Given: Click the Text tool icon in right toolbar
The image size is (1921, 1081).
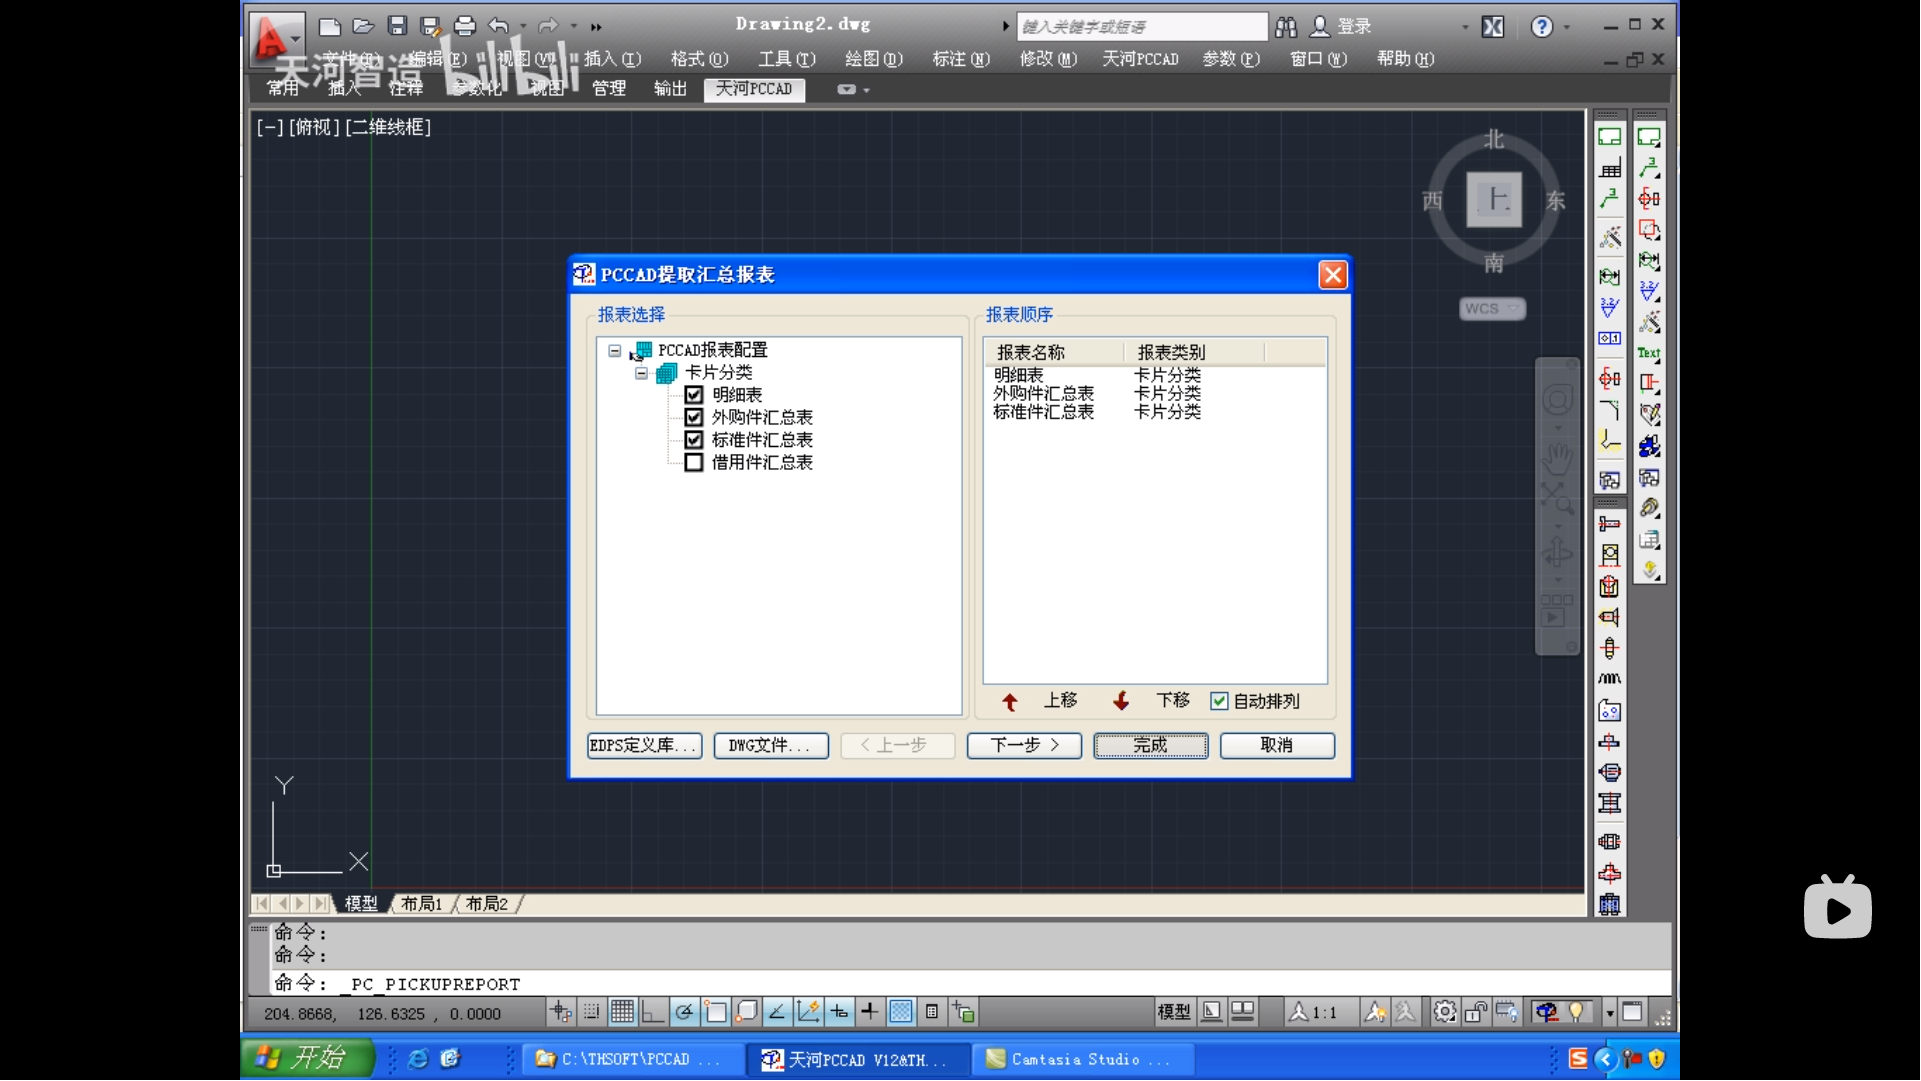Looking at the screenshot, I should pos(1649,353).
